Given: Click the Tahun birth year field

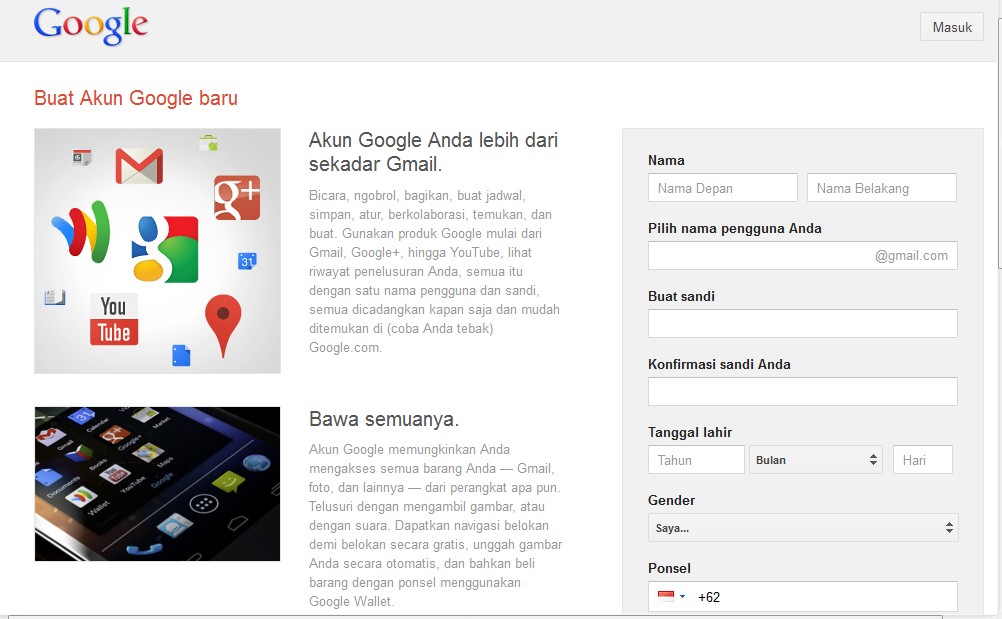Looking at the screenshot, I should 696,459.
